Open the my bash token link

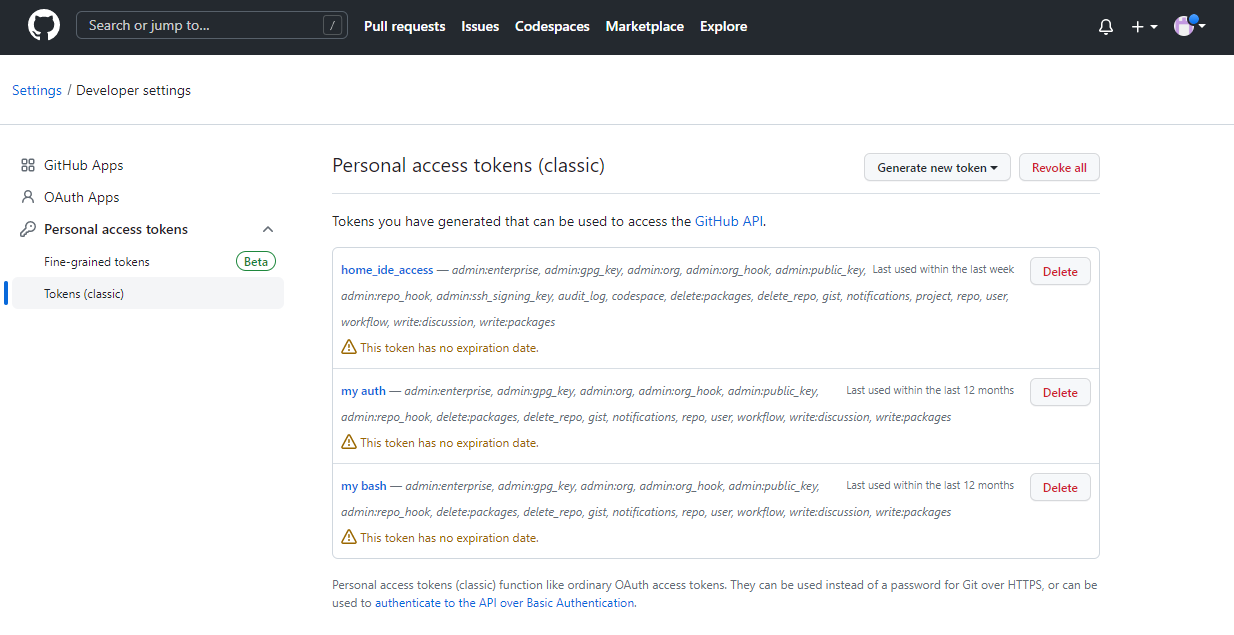pyautogui.click(x=364, y=486)
